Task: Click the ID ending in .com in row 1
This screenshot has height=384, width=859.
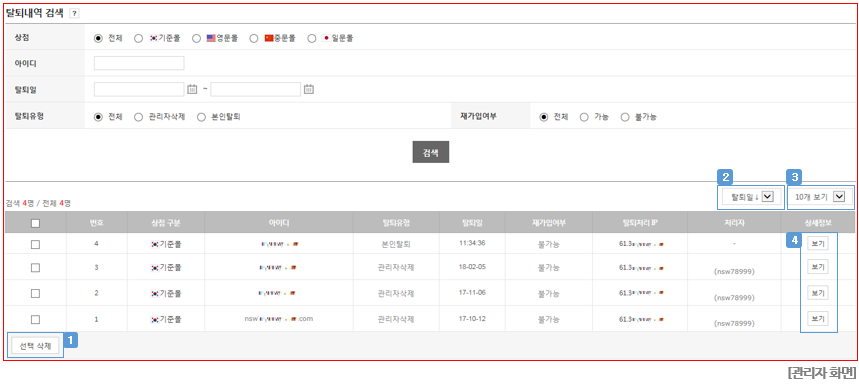Action: (279, 318)
